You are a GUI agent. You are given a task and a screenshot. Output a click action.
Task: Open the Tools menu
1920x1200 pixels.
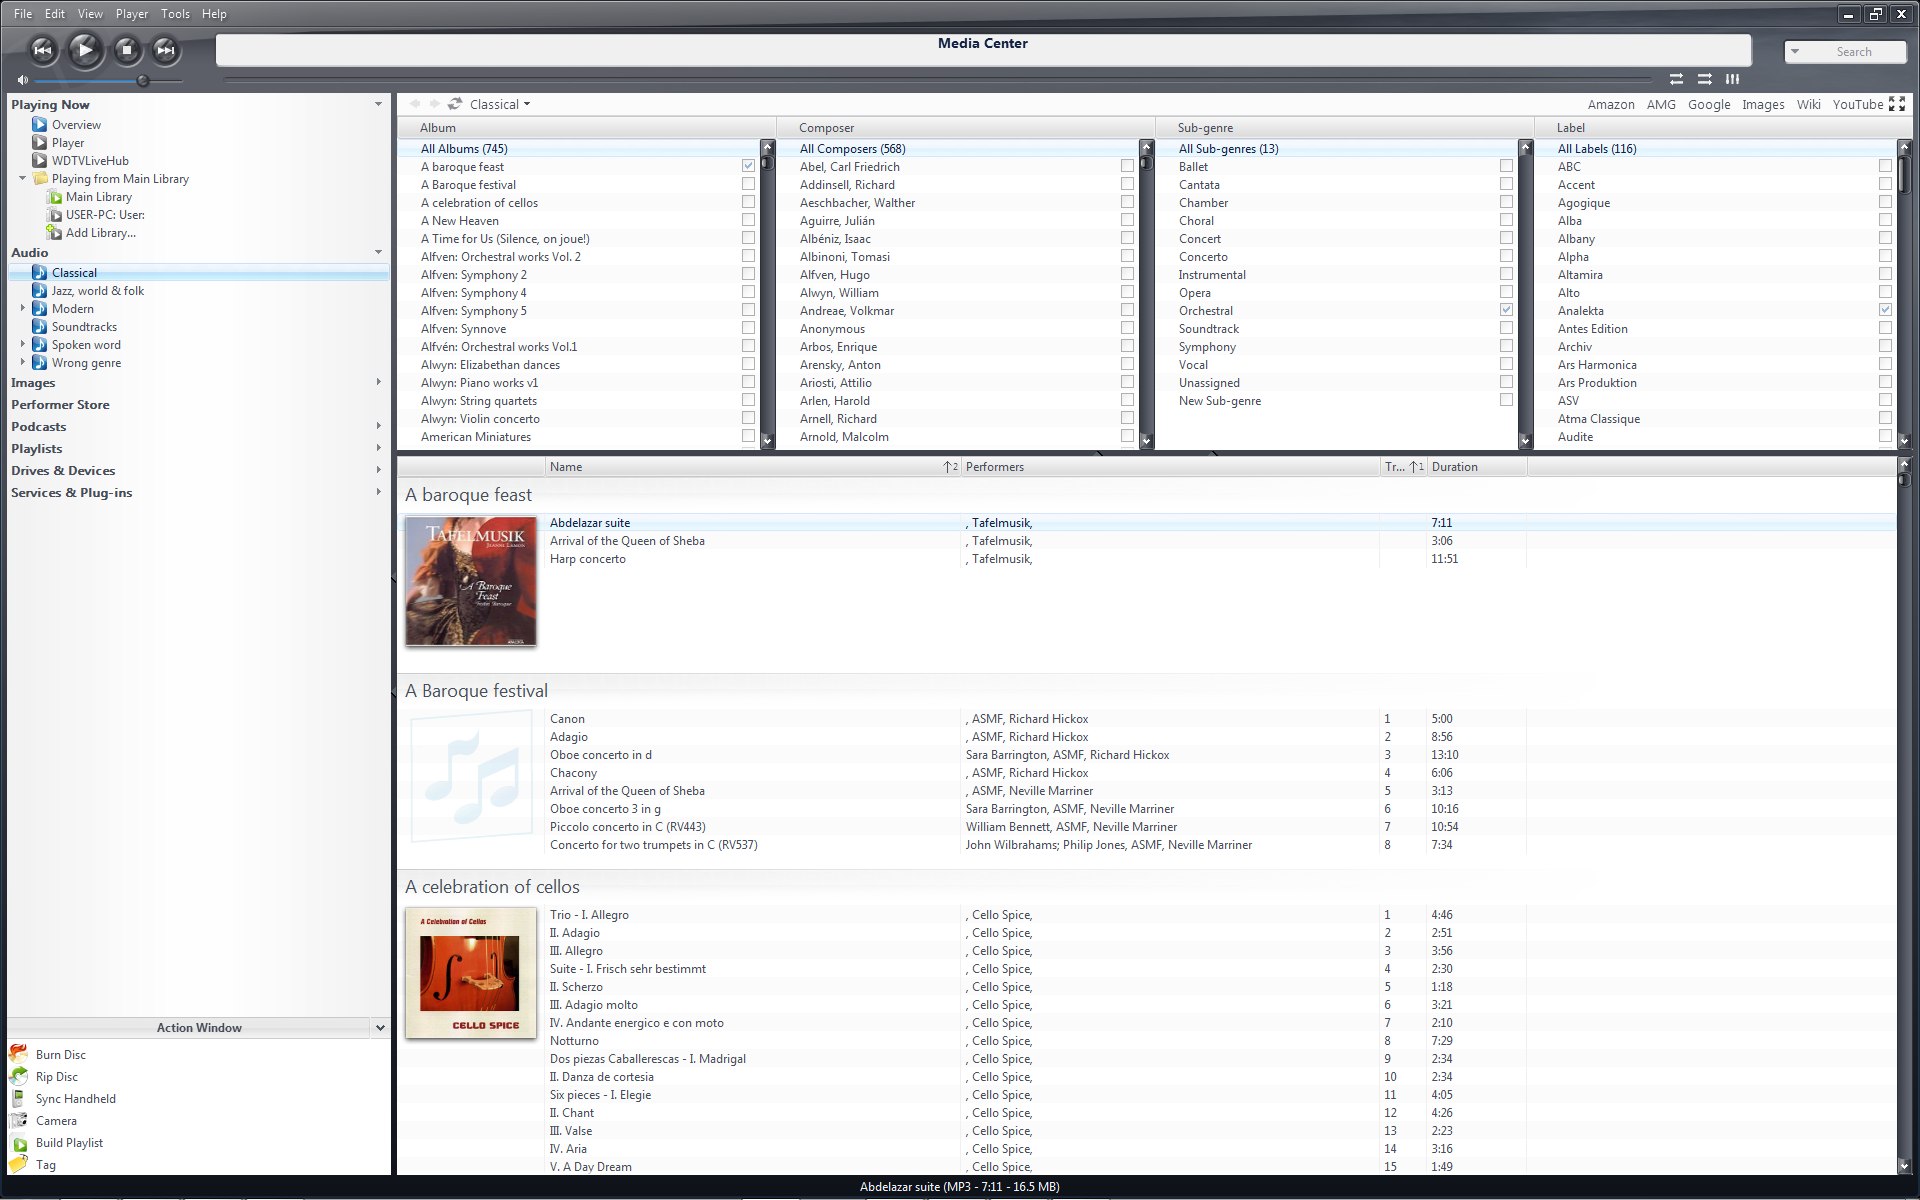(x=175, y=14)
